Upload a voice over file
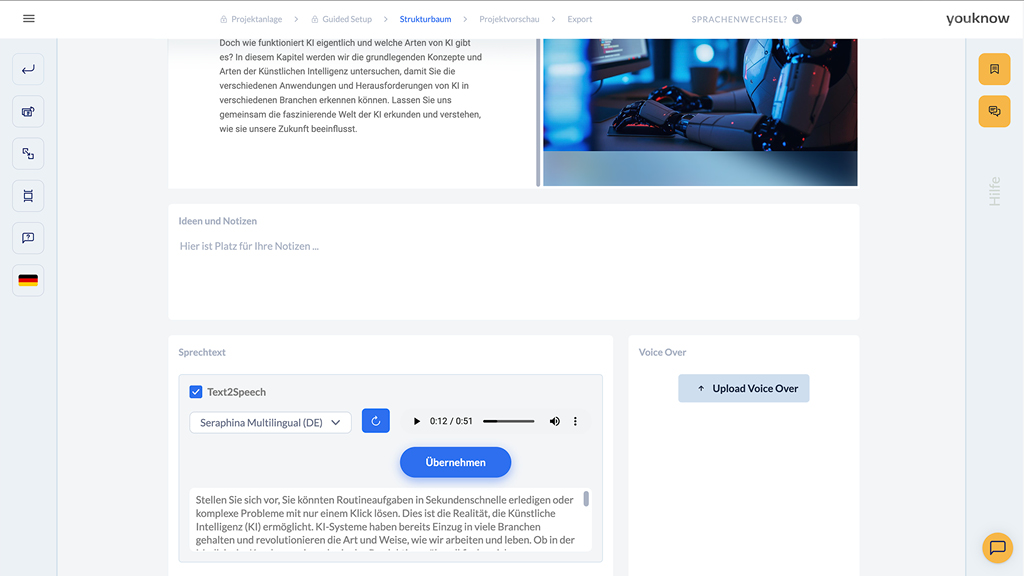This screenshot has width=1024, height=576. (743, 388)
